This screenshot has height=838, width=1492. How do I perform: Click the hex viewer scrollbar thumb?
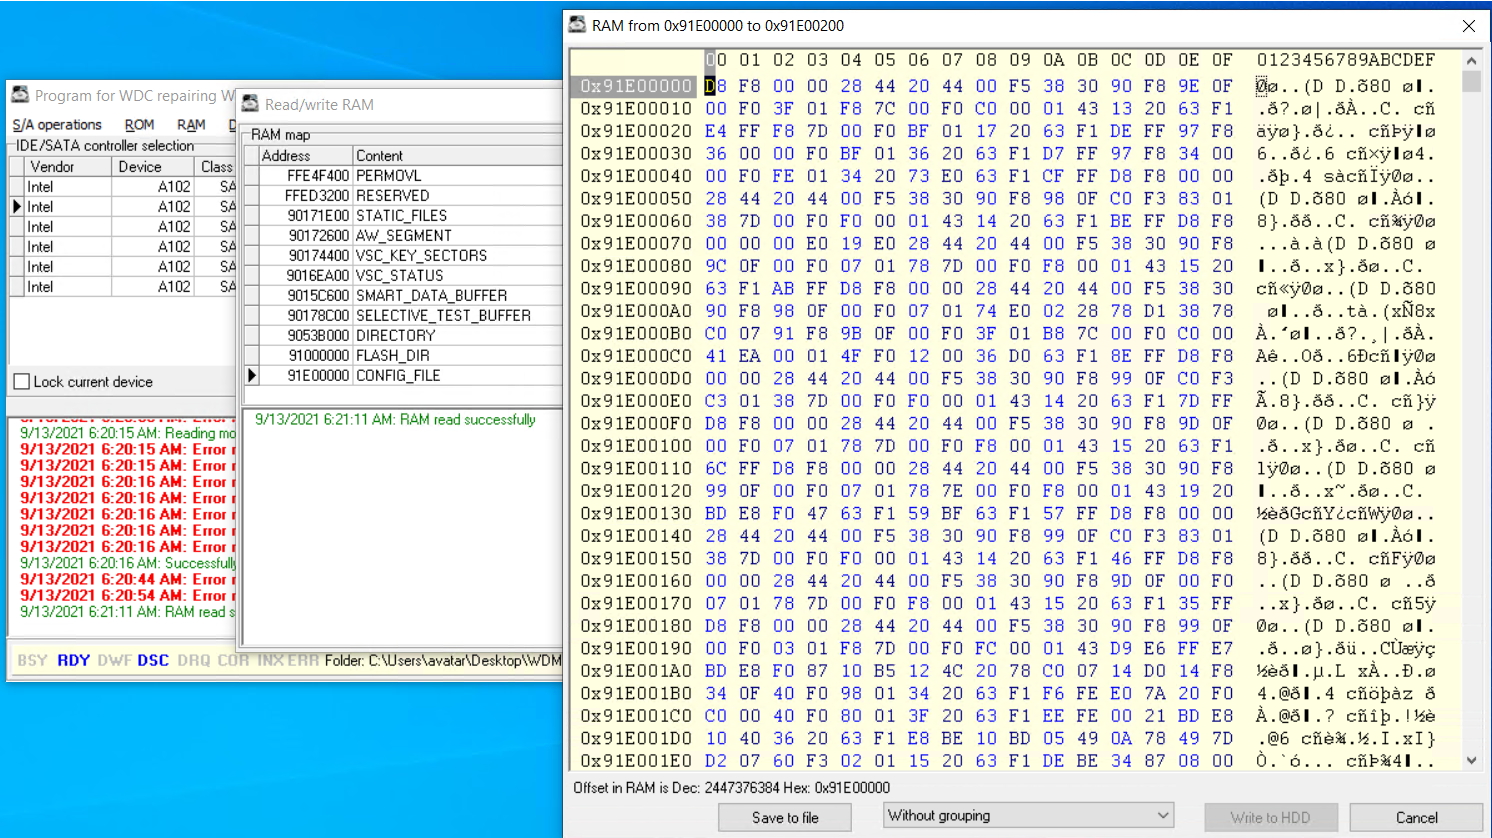click(1471, 81)
